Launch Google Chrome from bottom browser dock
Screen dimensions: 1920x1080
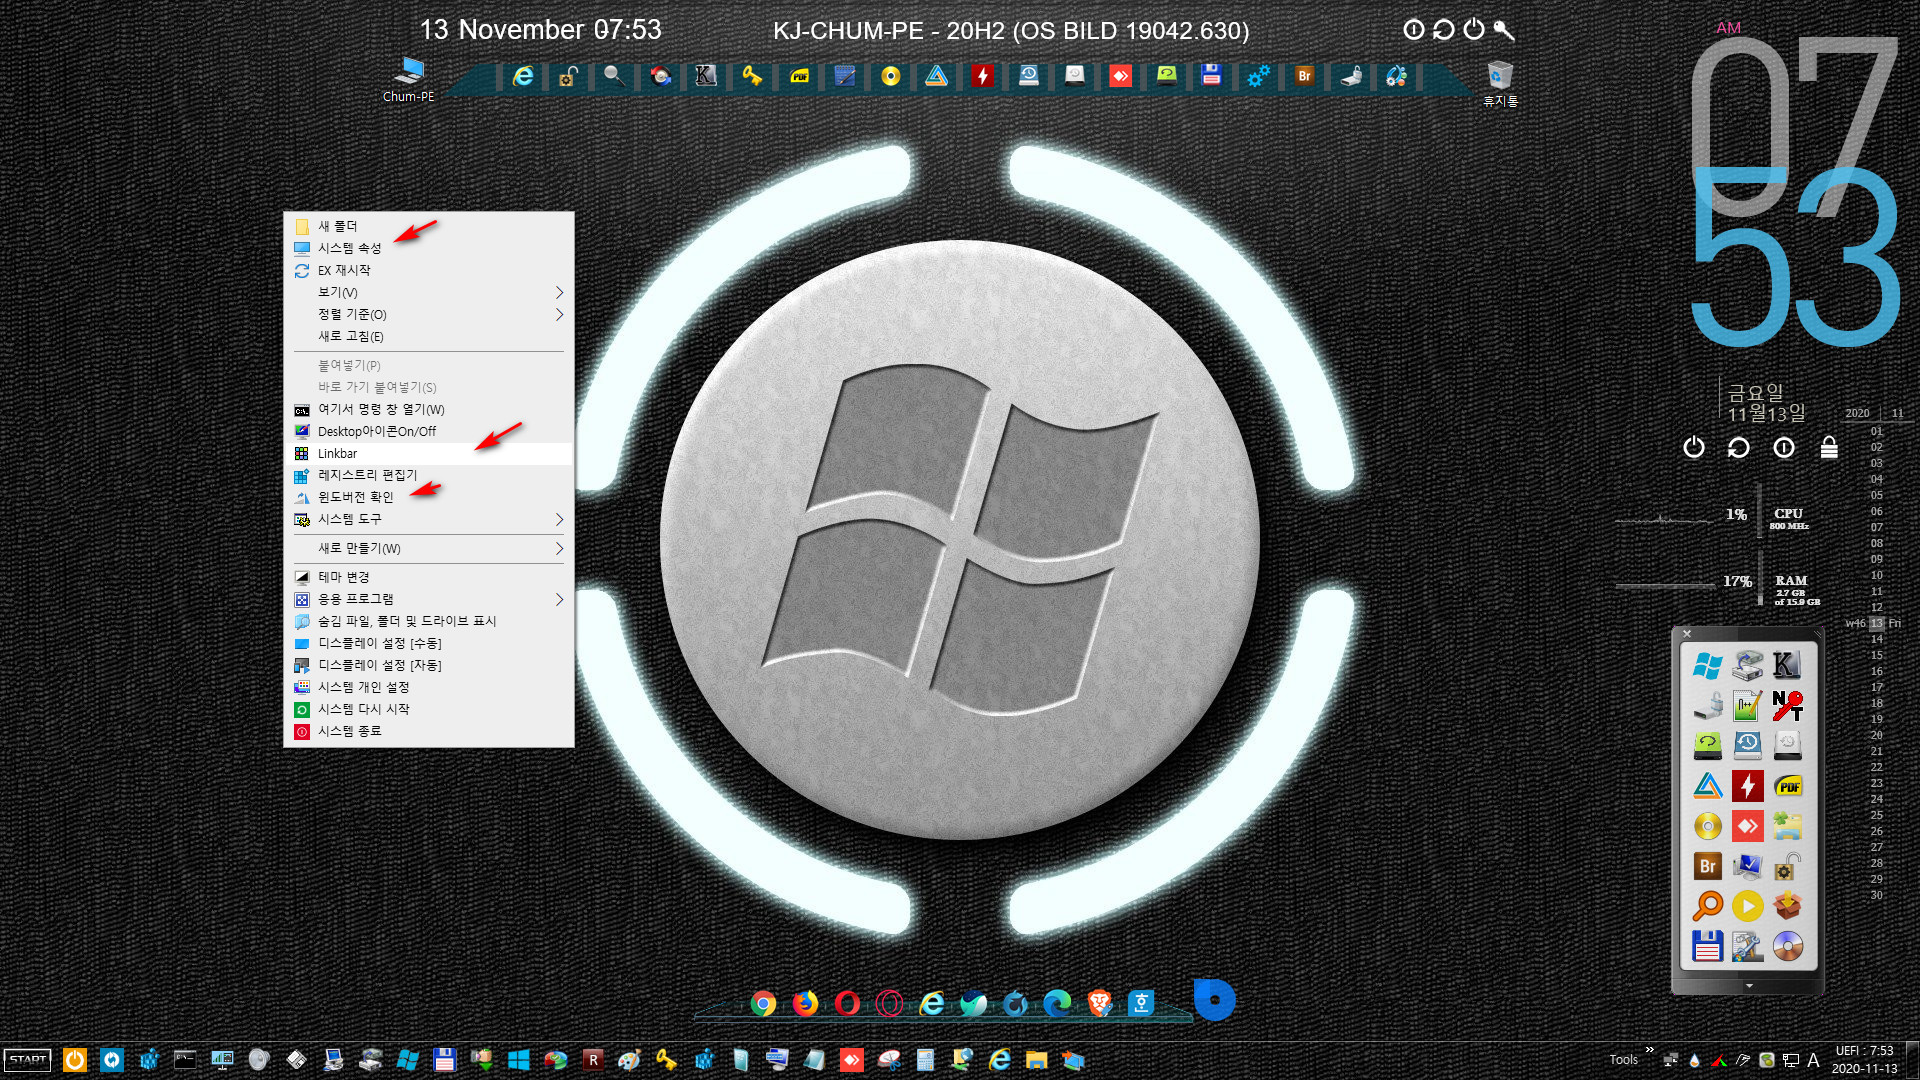(x=763, y=1003)
